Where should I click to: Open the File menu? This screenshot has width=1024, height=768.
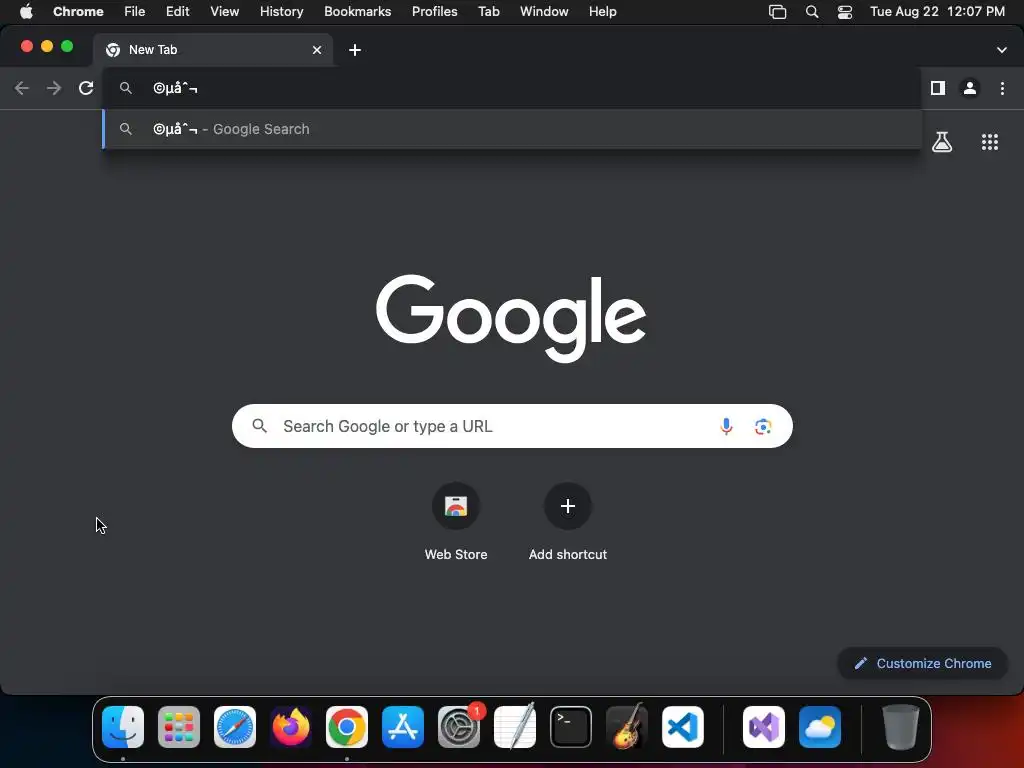(x=135, y=12)
